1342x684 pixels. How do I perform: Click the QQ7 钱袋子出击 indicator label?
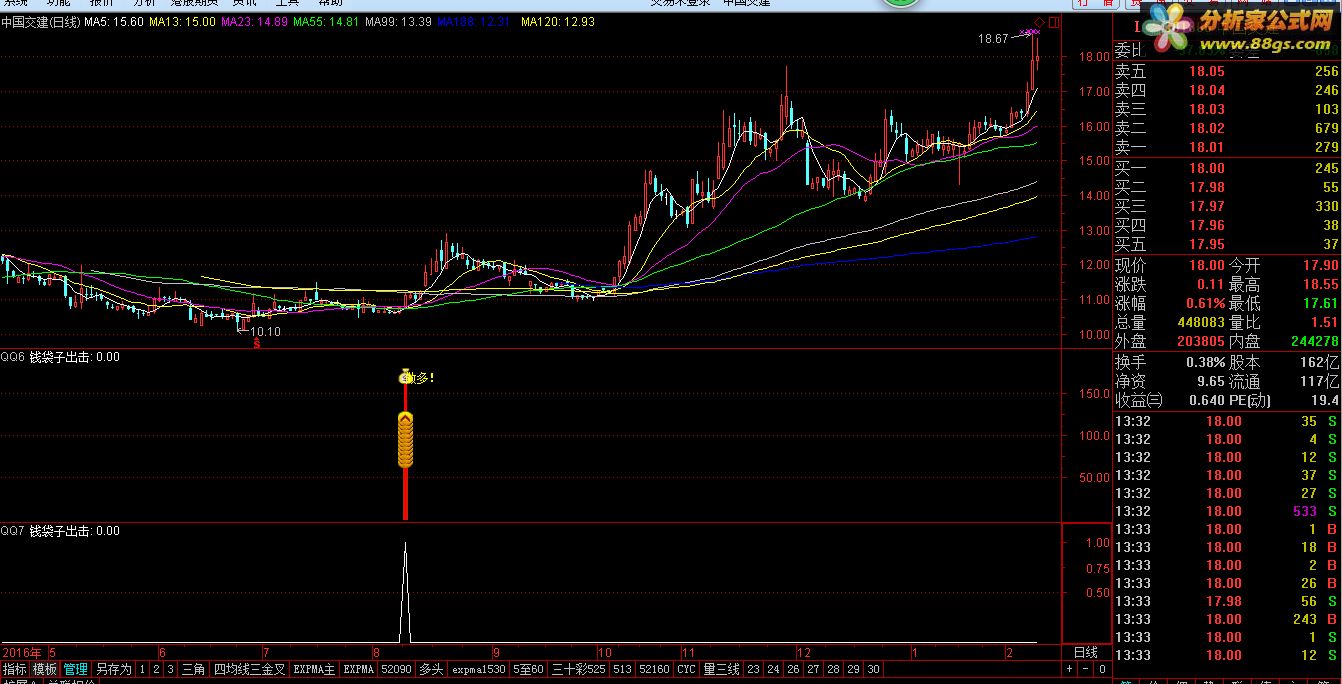60,531
